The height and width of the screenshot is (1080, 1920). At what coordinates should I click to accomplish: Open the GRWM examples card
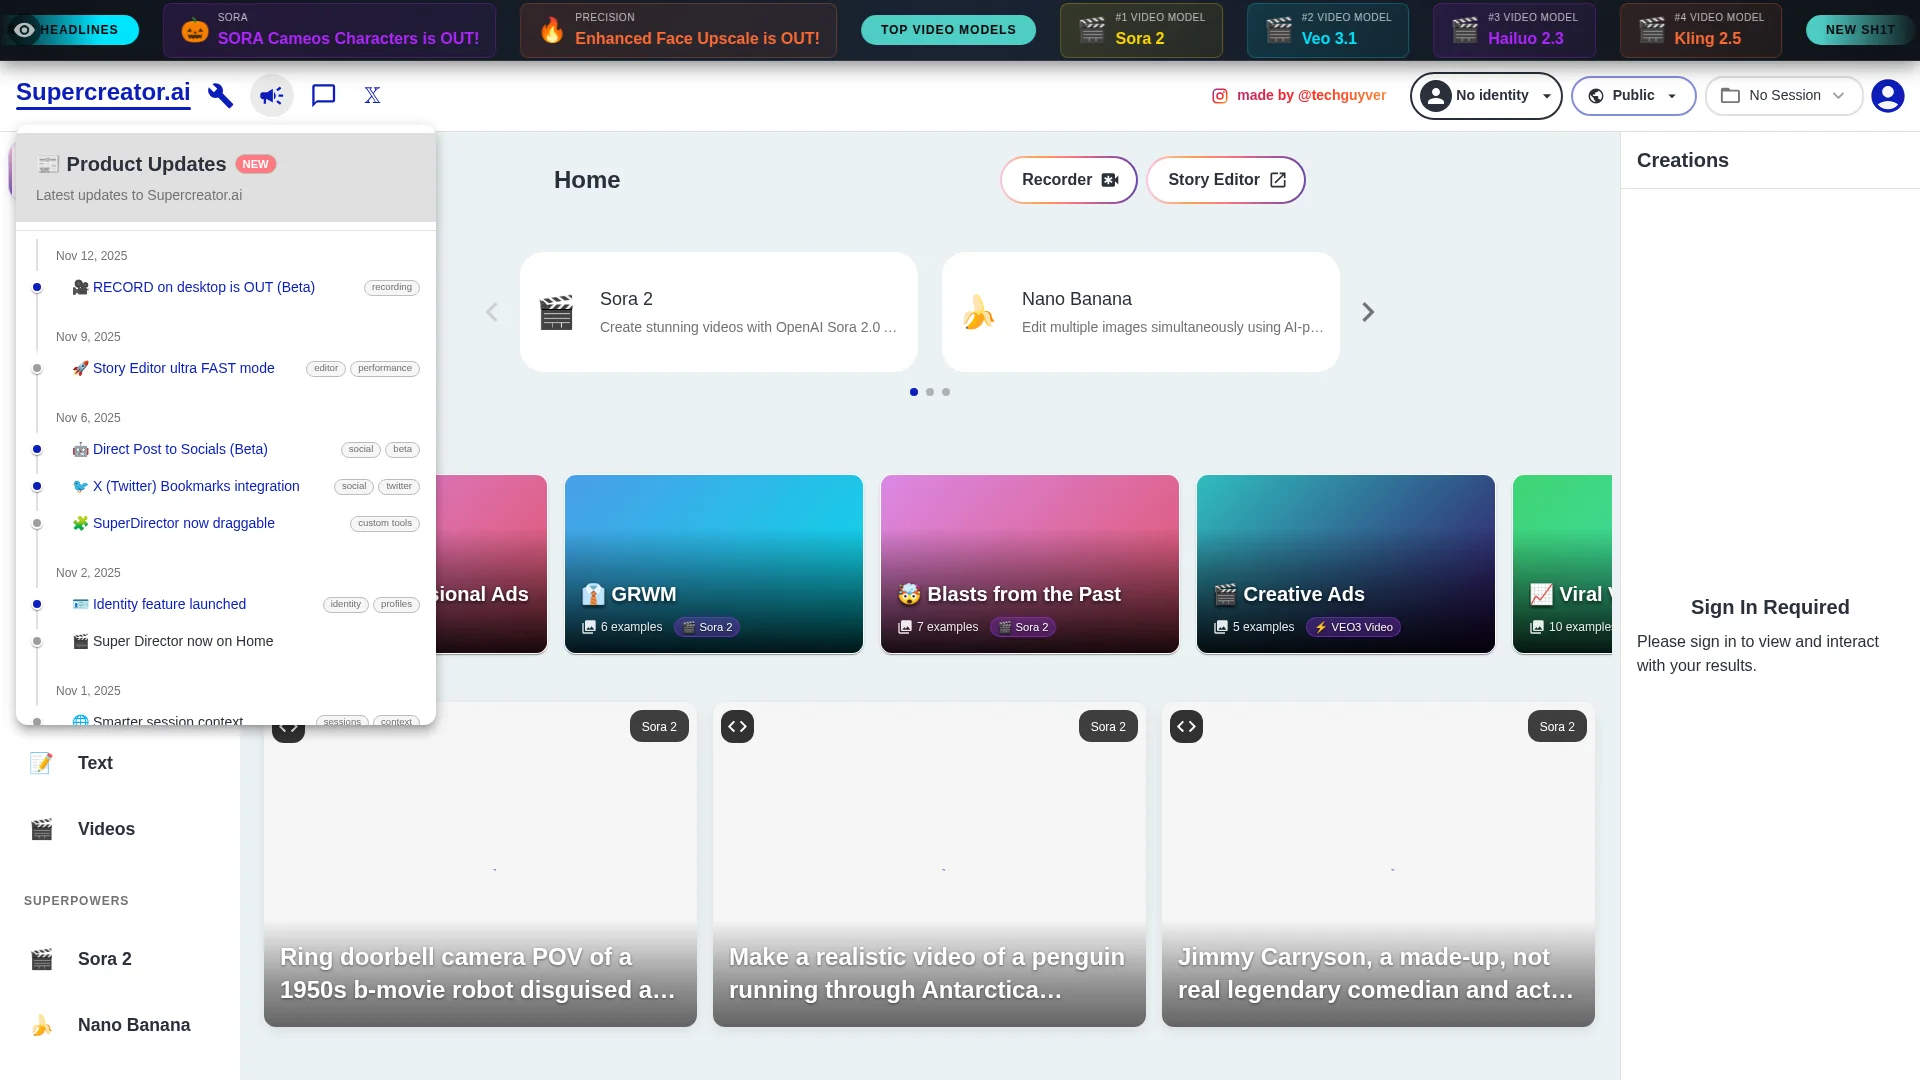tap(713, 564)
